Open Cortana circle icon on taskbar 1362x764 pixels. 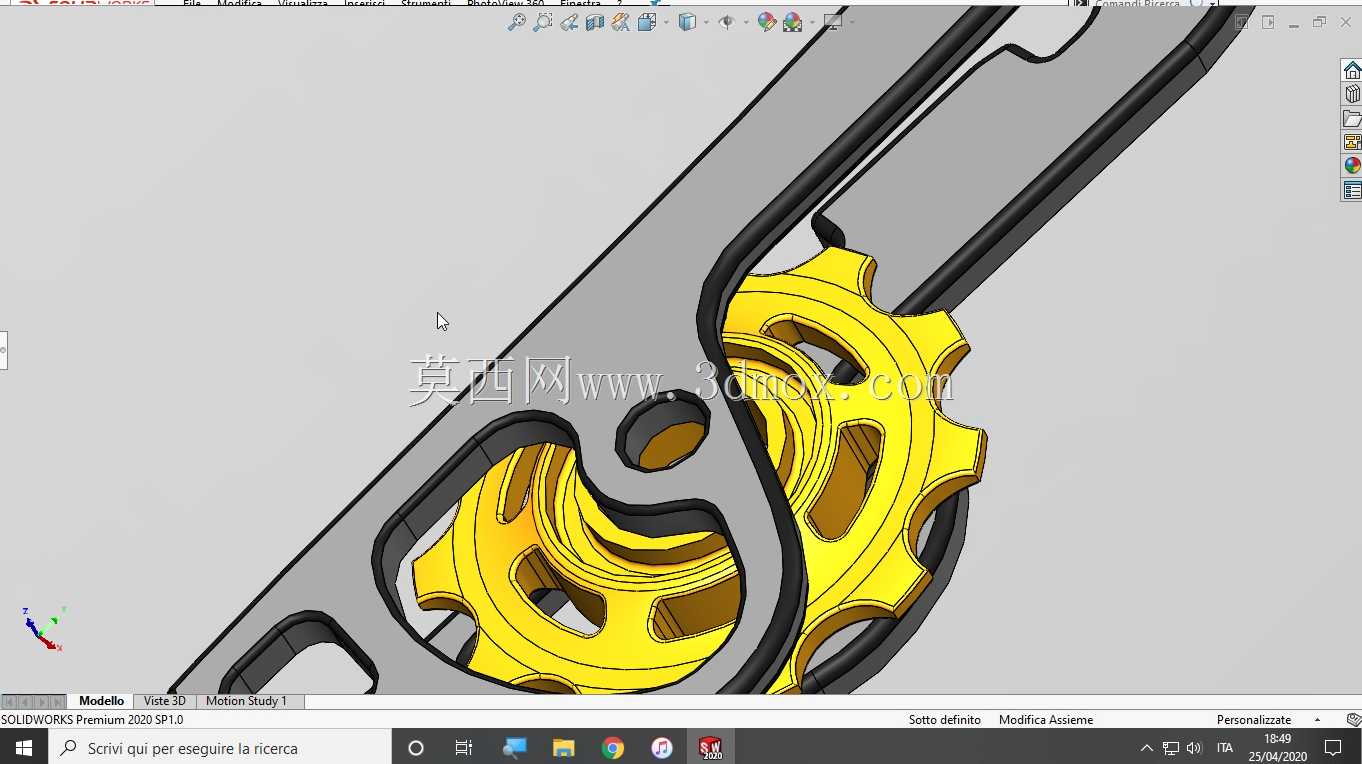tap(416, 748)
